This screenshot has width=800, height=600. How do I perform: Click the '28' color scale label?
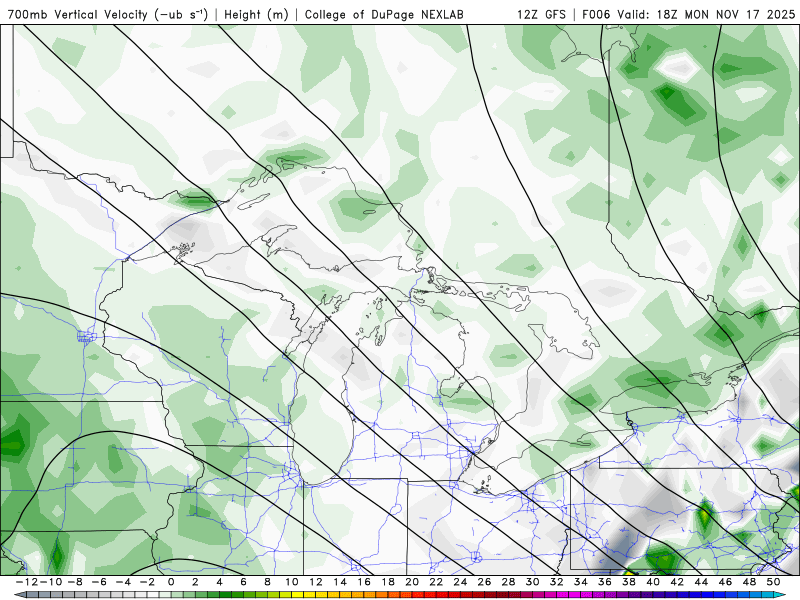point(508,582)
